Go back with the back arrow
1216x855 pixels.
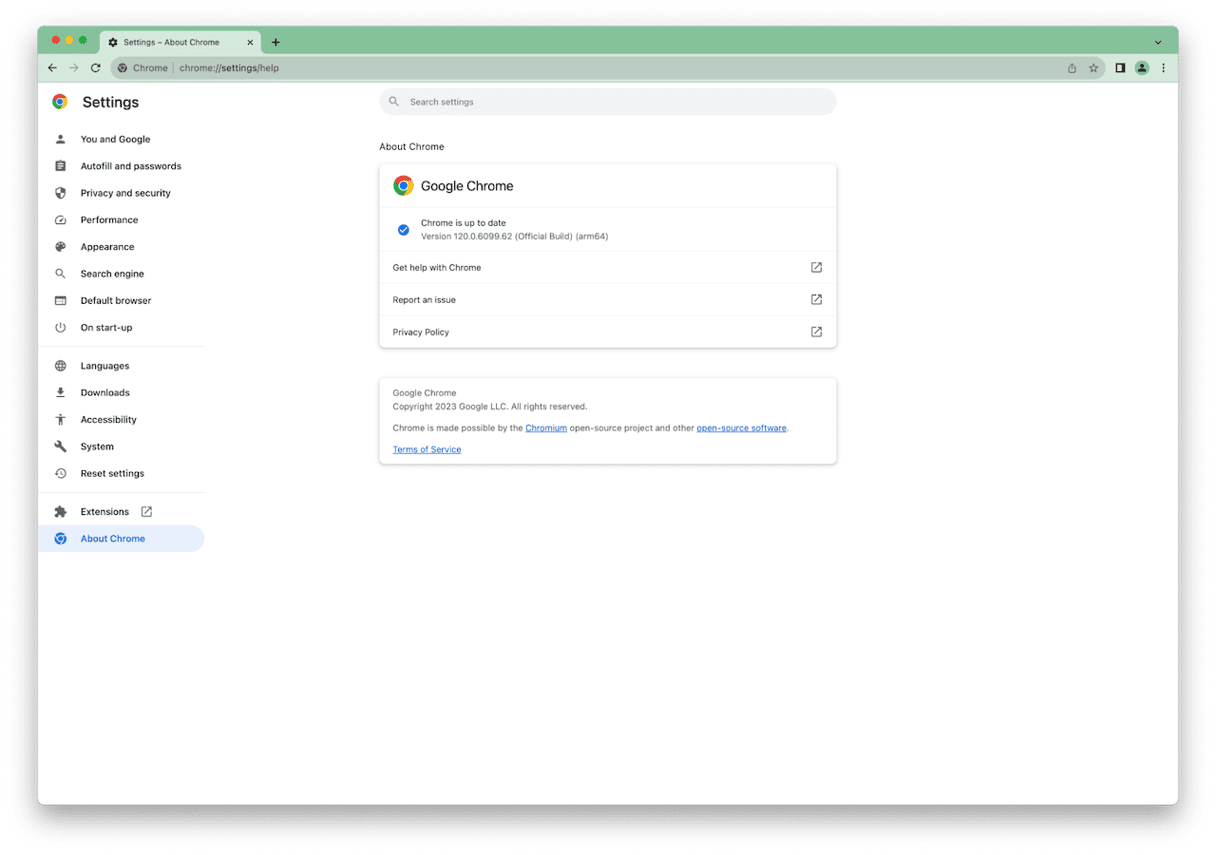click(x=52, y=68)
